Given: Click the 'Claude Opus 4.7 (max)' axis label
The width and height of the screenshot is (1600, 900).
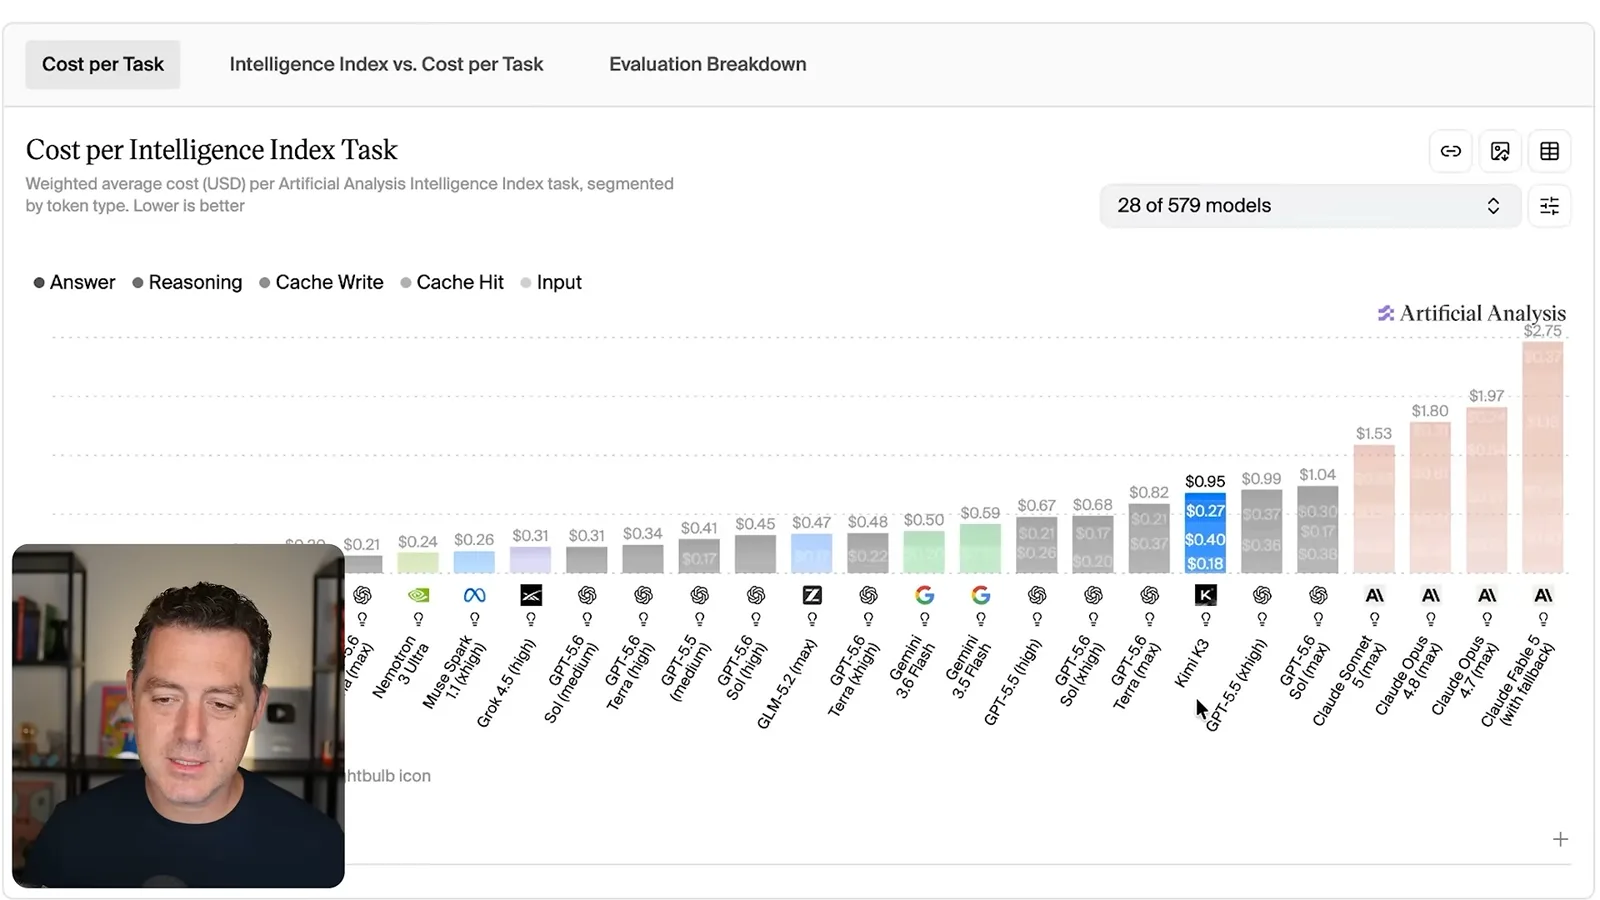Looking at the screenshot, I should click(1465, 676).
